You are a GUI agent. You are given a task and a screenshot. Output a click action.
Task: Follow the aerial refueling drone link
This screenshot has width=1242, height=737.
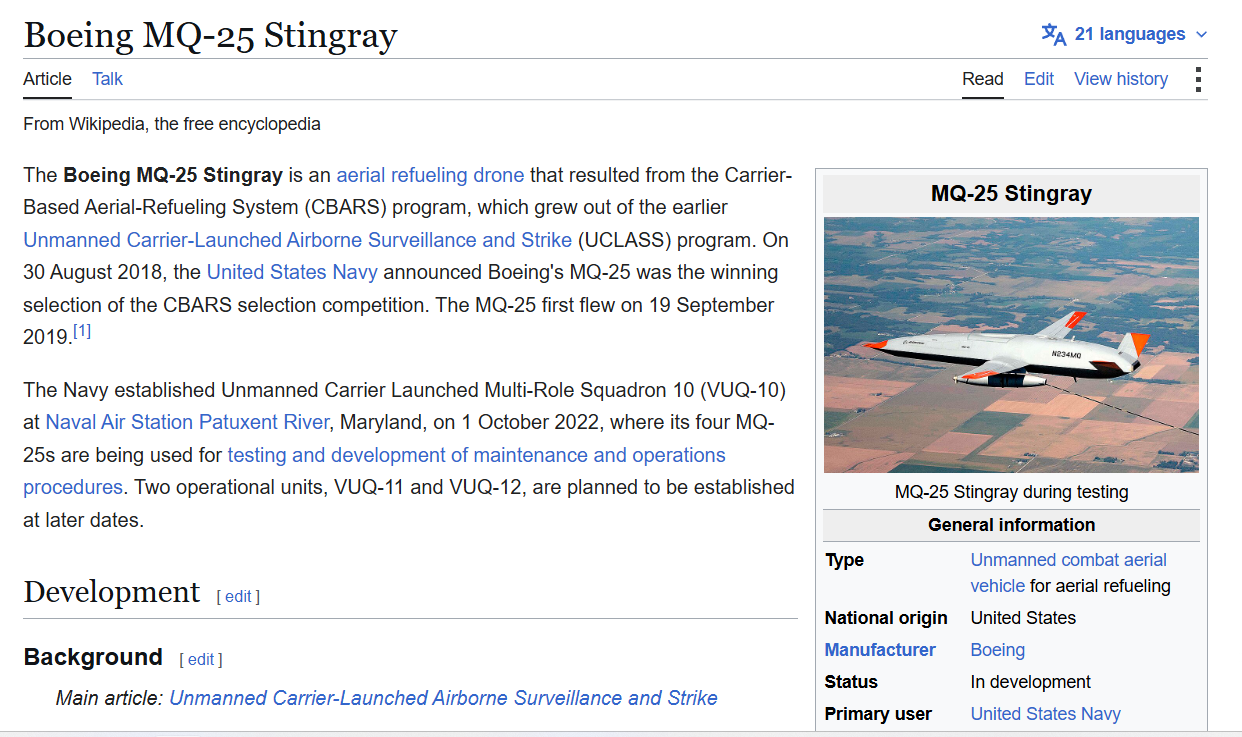[430, 175]
